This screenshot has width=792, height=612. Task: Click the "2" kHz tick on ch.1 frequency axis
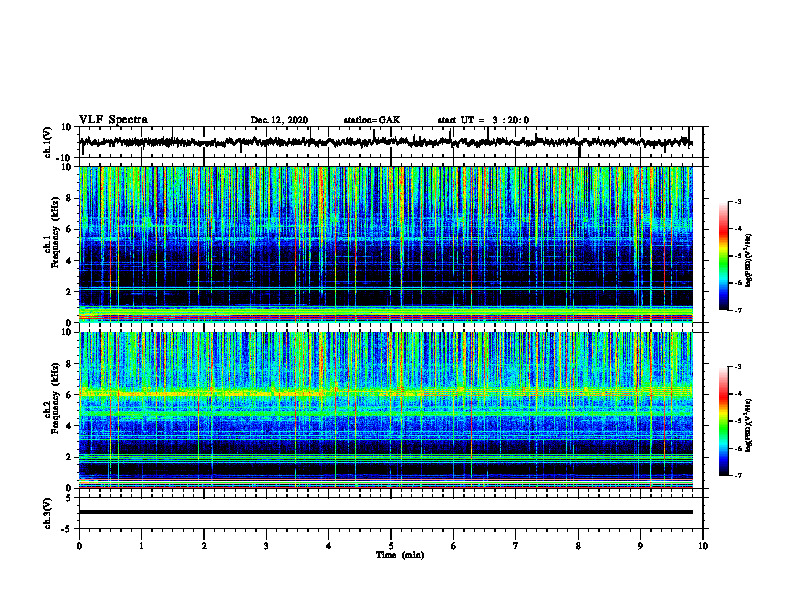[69, 291]
